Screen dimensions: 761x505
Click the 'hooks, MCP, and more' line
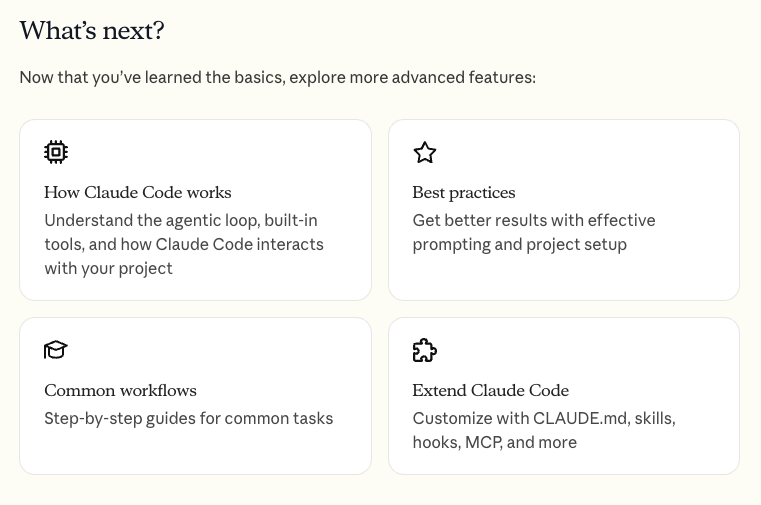[x=495, y=442]
